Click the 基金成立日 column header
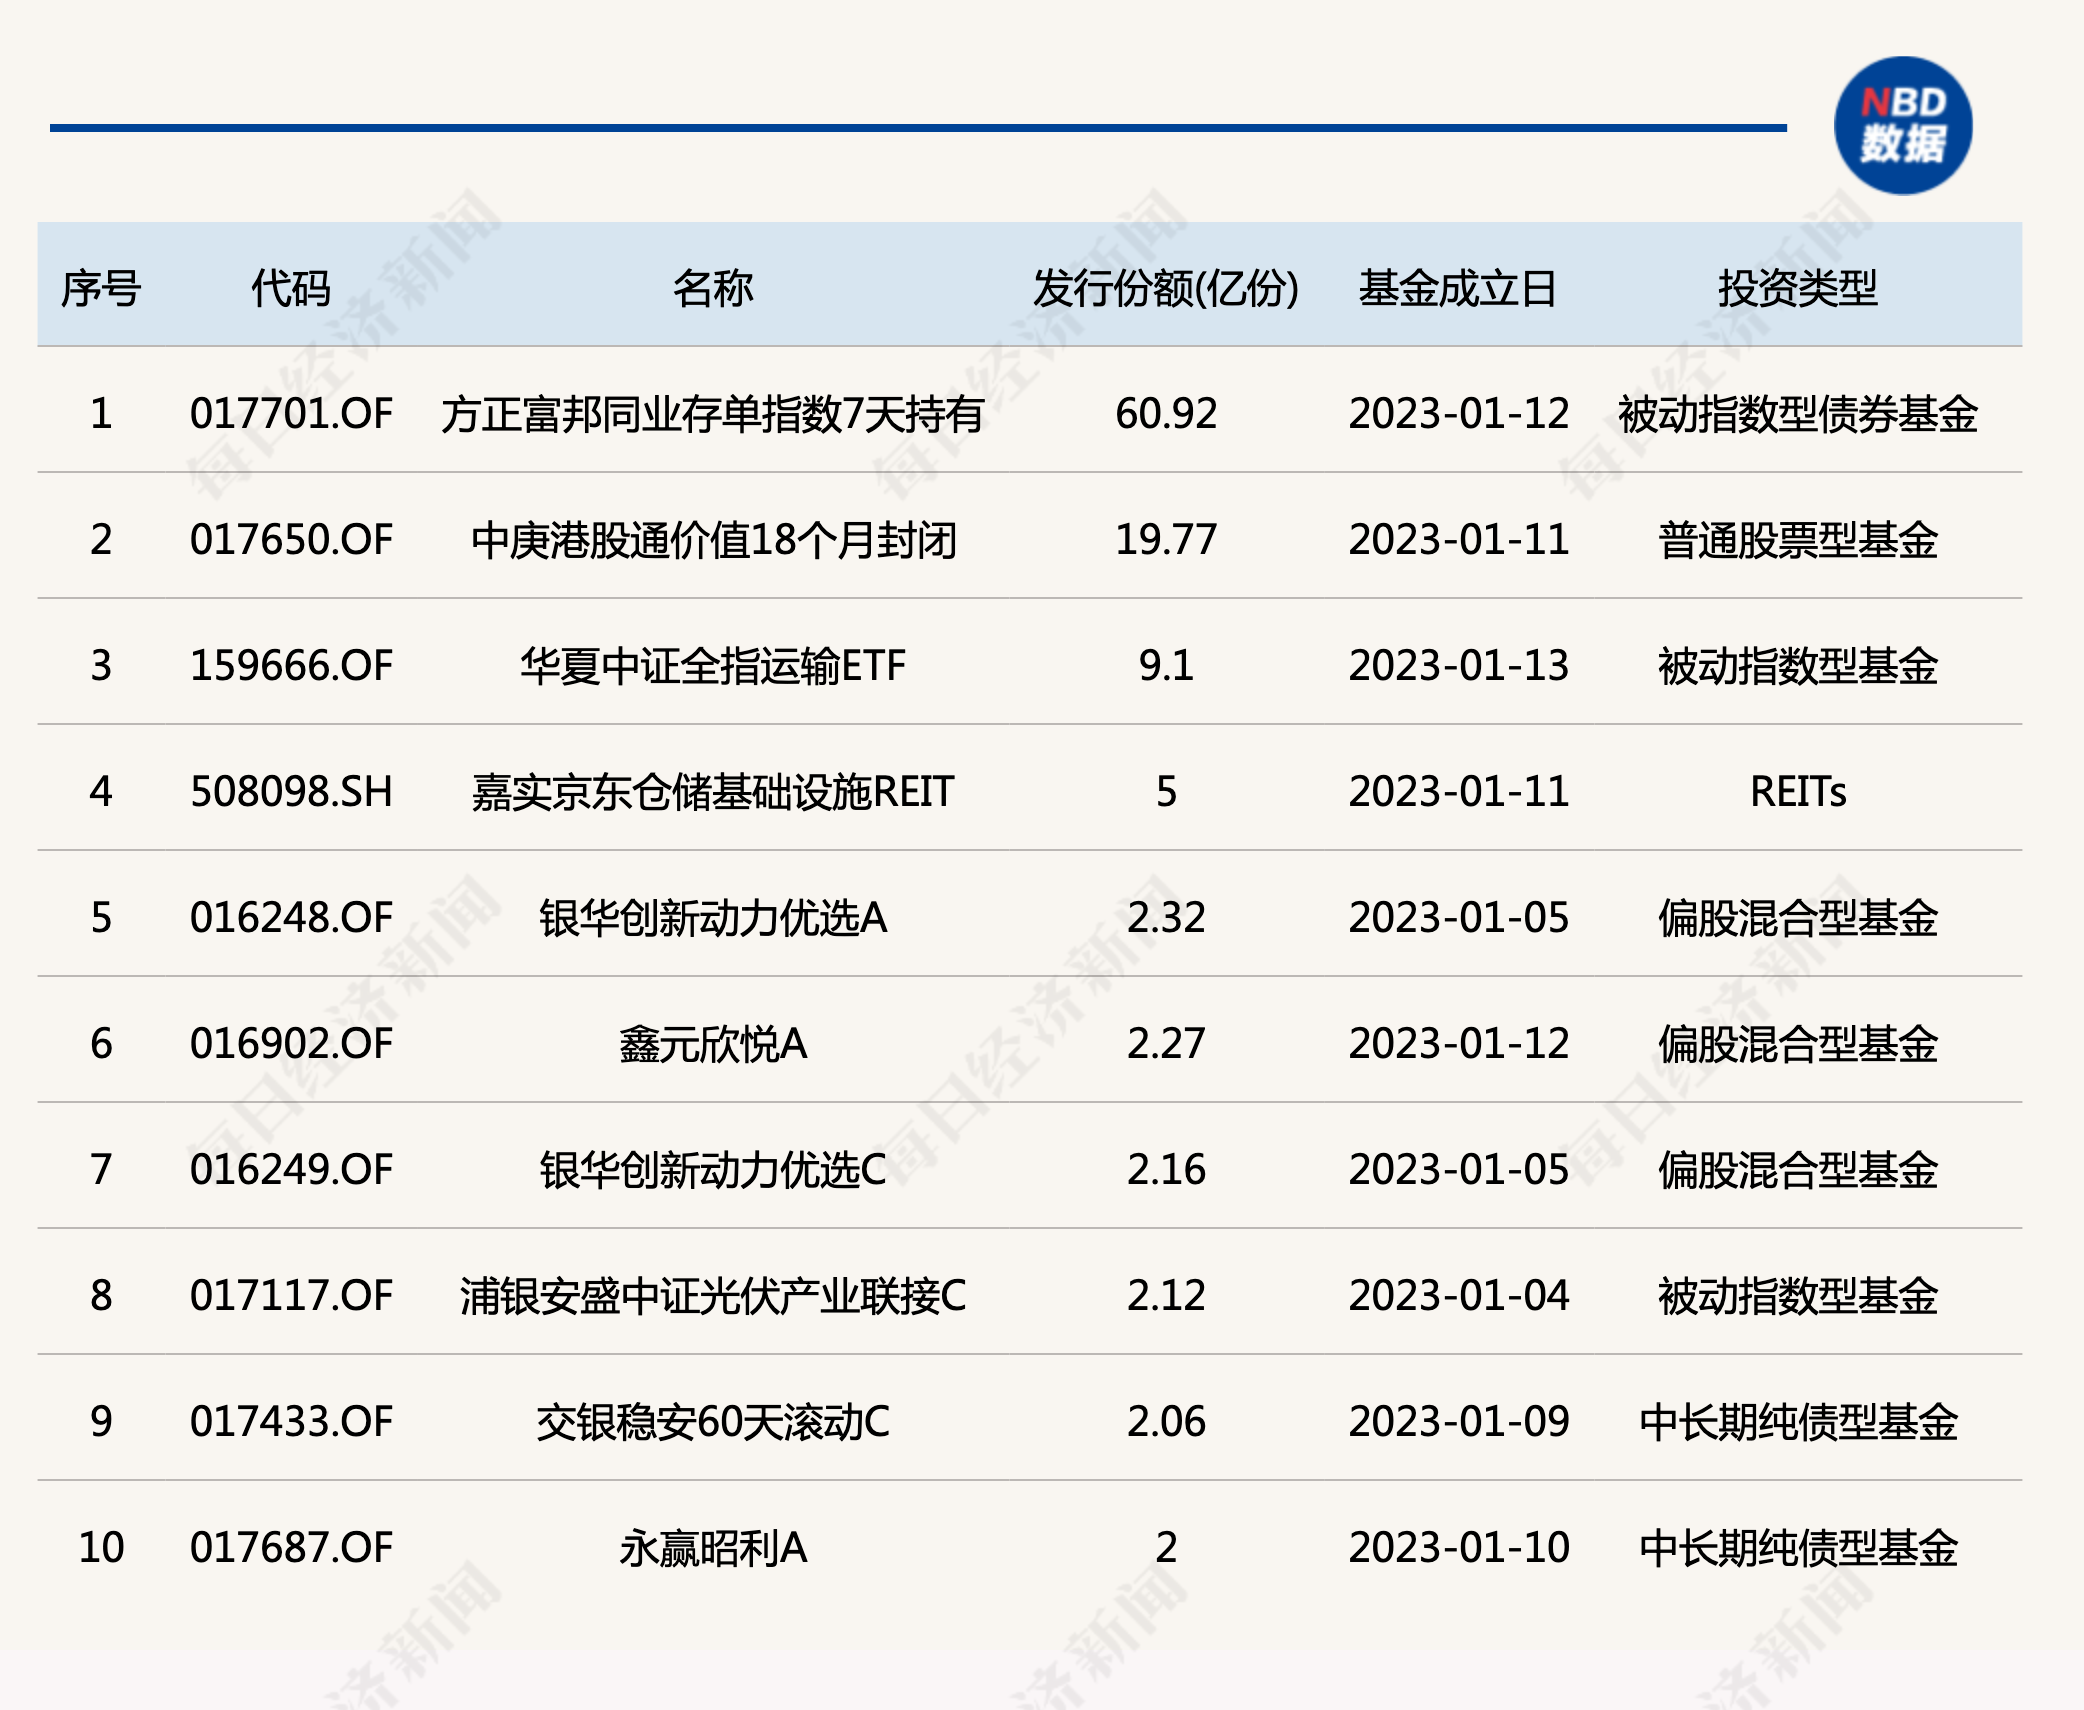 pos(1458,289)
